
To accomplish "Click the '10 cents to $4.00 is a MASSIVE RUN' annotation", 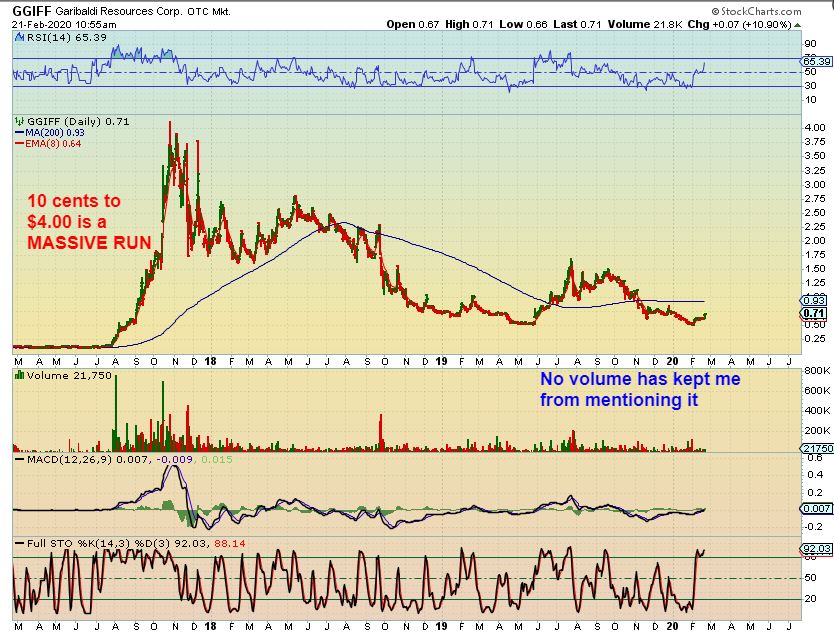I will [x=89, y=222].
